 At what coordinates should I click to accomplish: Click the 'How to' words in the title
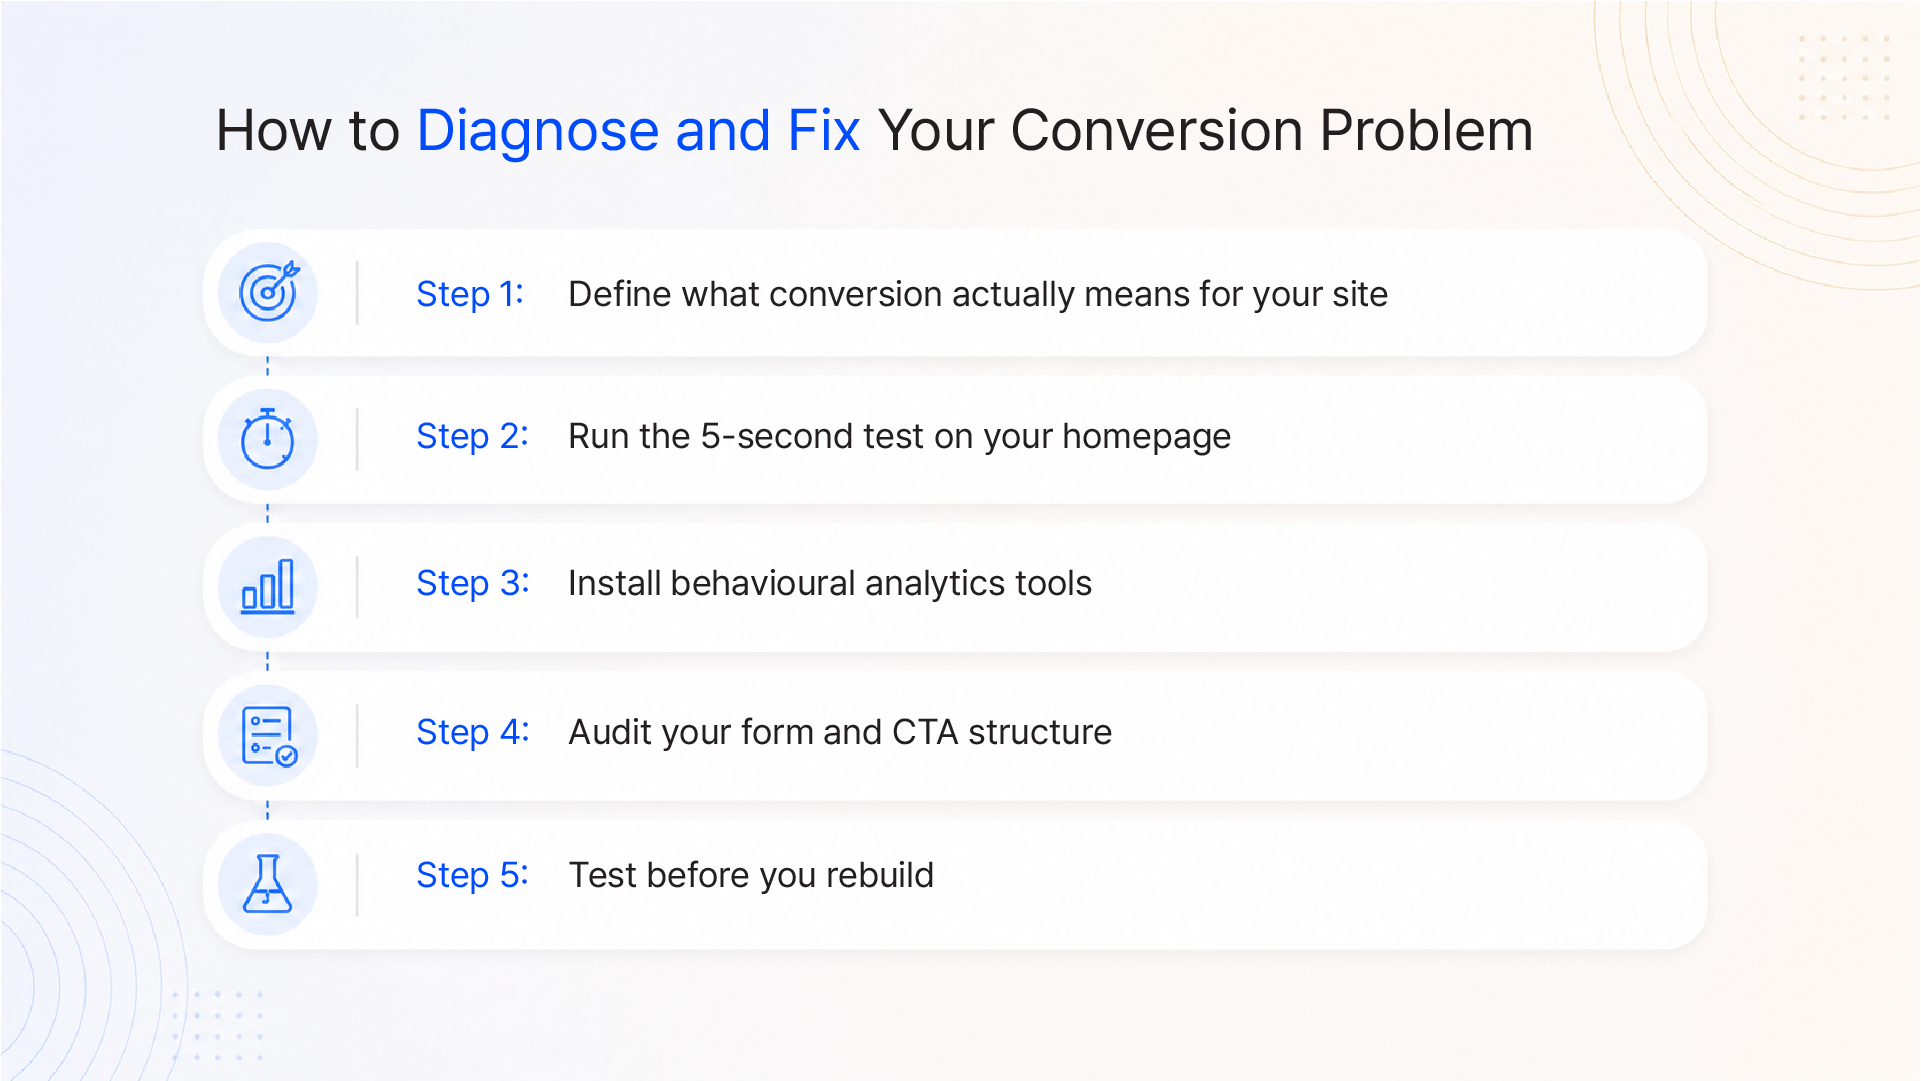click(308, 131)
